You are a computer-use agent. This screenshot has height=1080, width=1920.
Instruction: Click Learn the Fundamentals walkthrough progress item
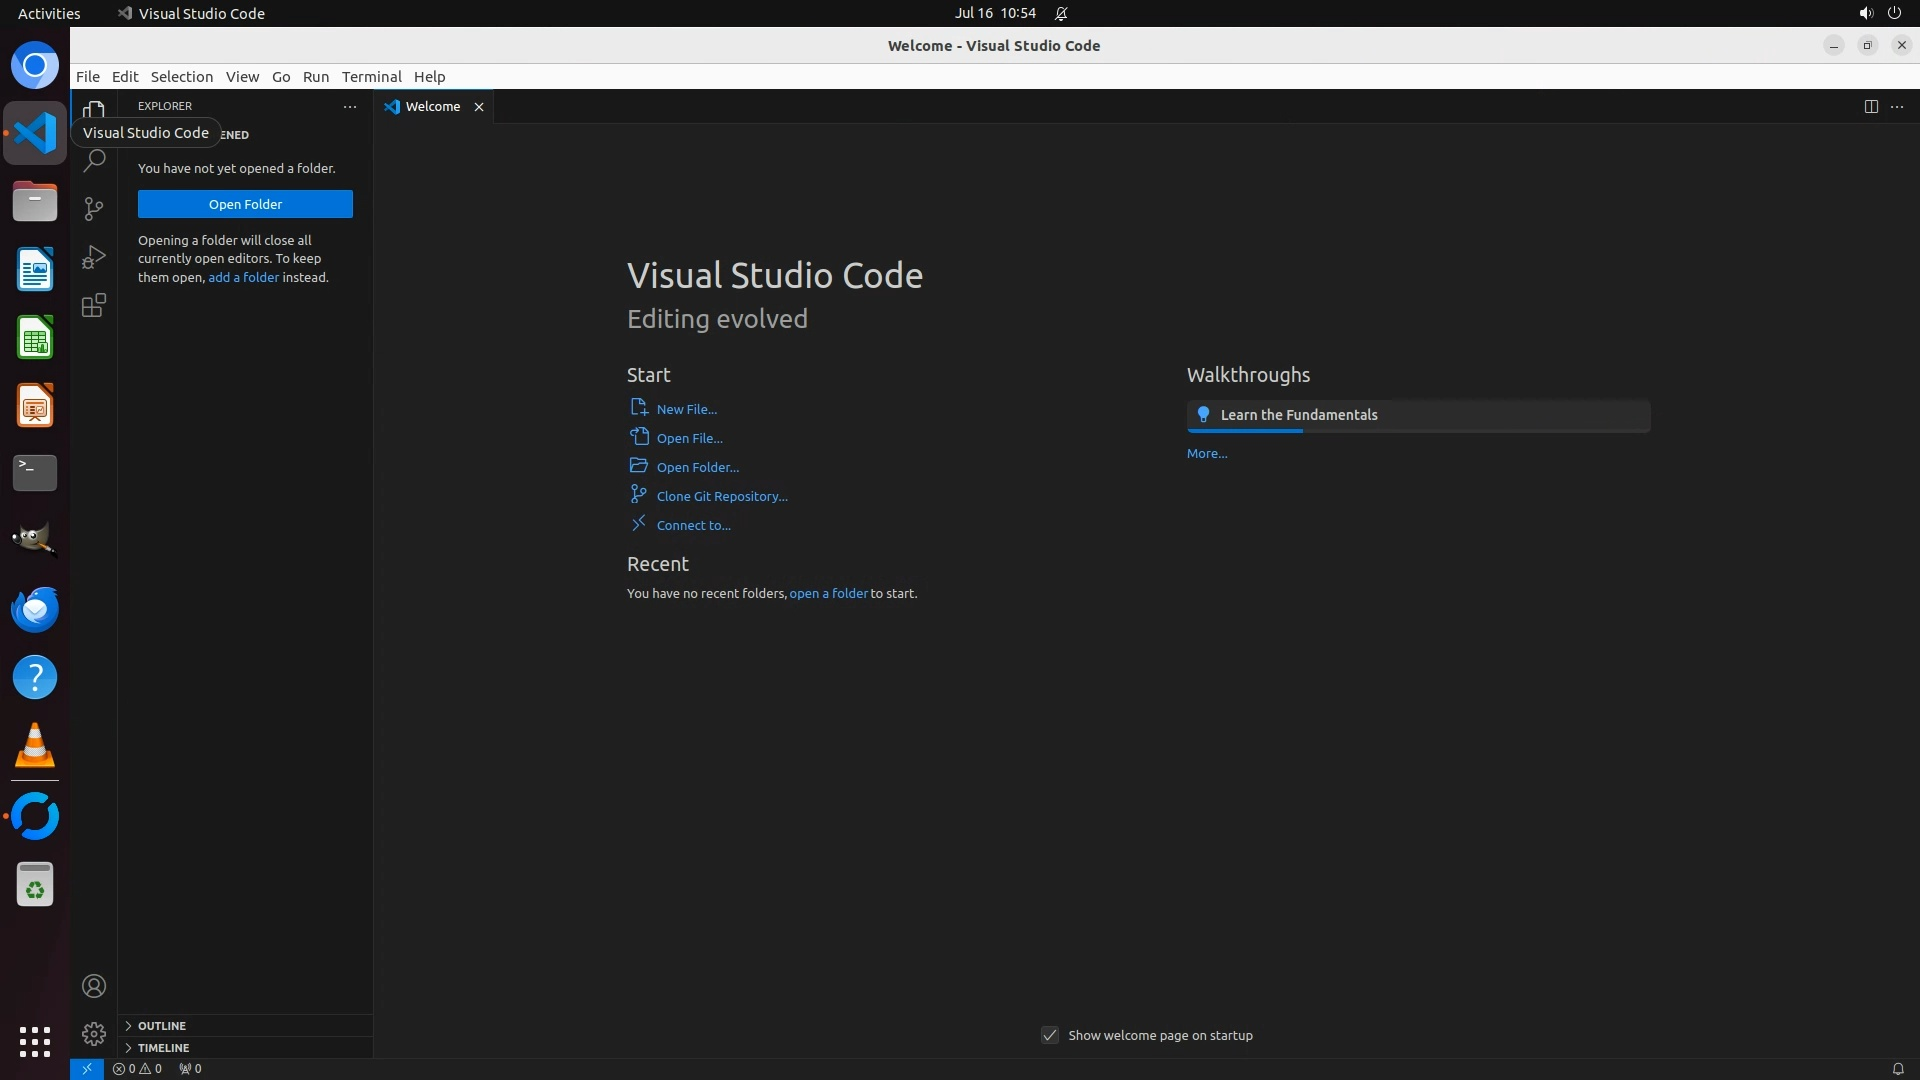(x=1417, y=415)
